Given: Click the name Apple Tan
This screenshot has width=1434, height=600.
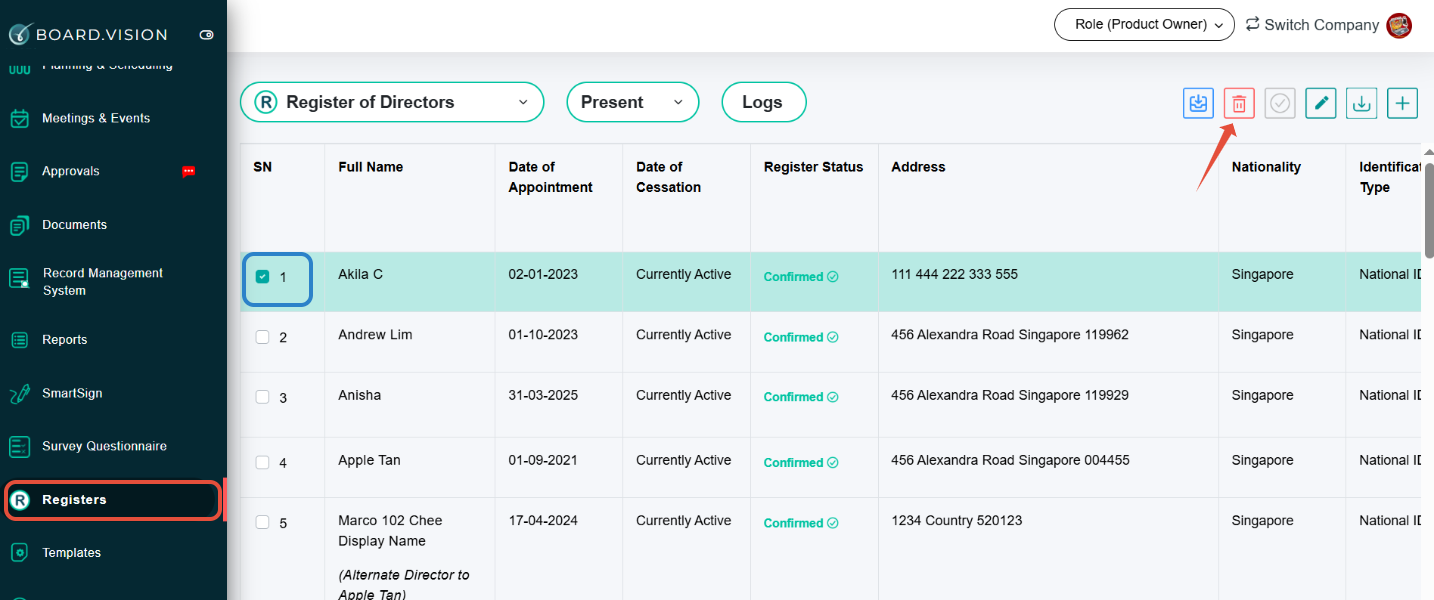Looking at the screenshot, I should [x=369, y=460].
